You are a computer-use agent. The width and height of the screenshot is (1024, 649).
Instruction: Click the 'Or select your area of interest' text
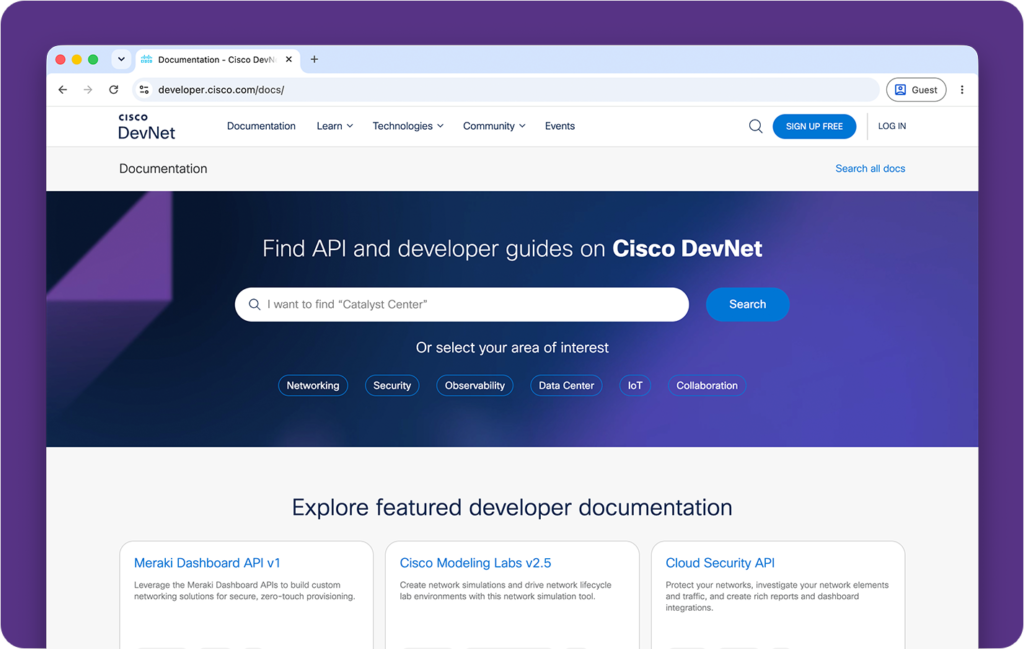click(x=512, y=347)
